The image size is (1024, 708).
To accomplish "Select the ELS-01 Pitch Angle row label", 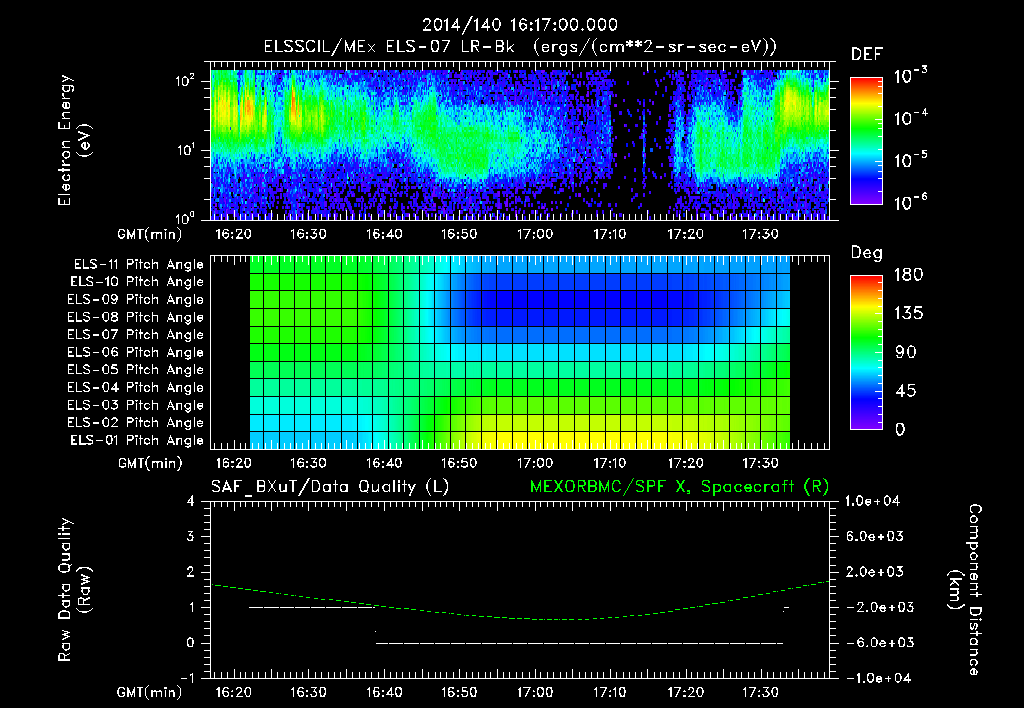I will click(x=136, y=440).
